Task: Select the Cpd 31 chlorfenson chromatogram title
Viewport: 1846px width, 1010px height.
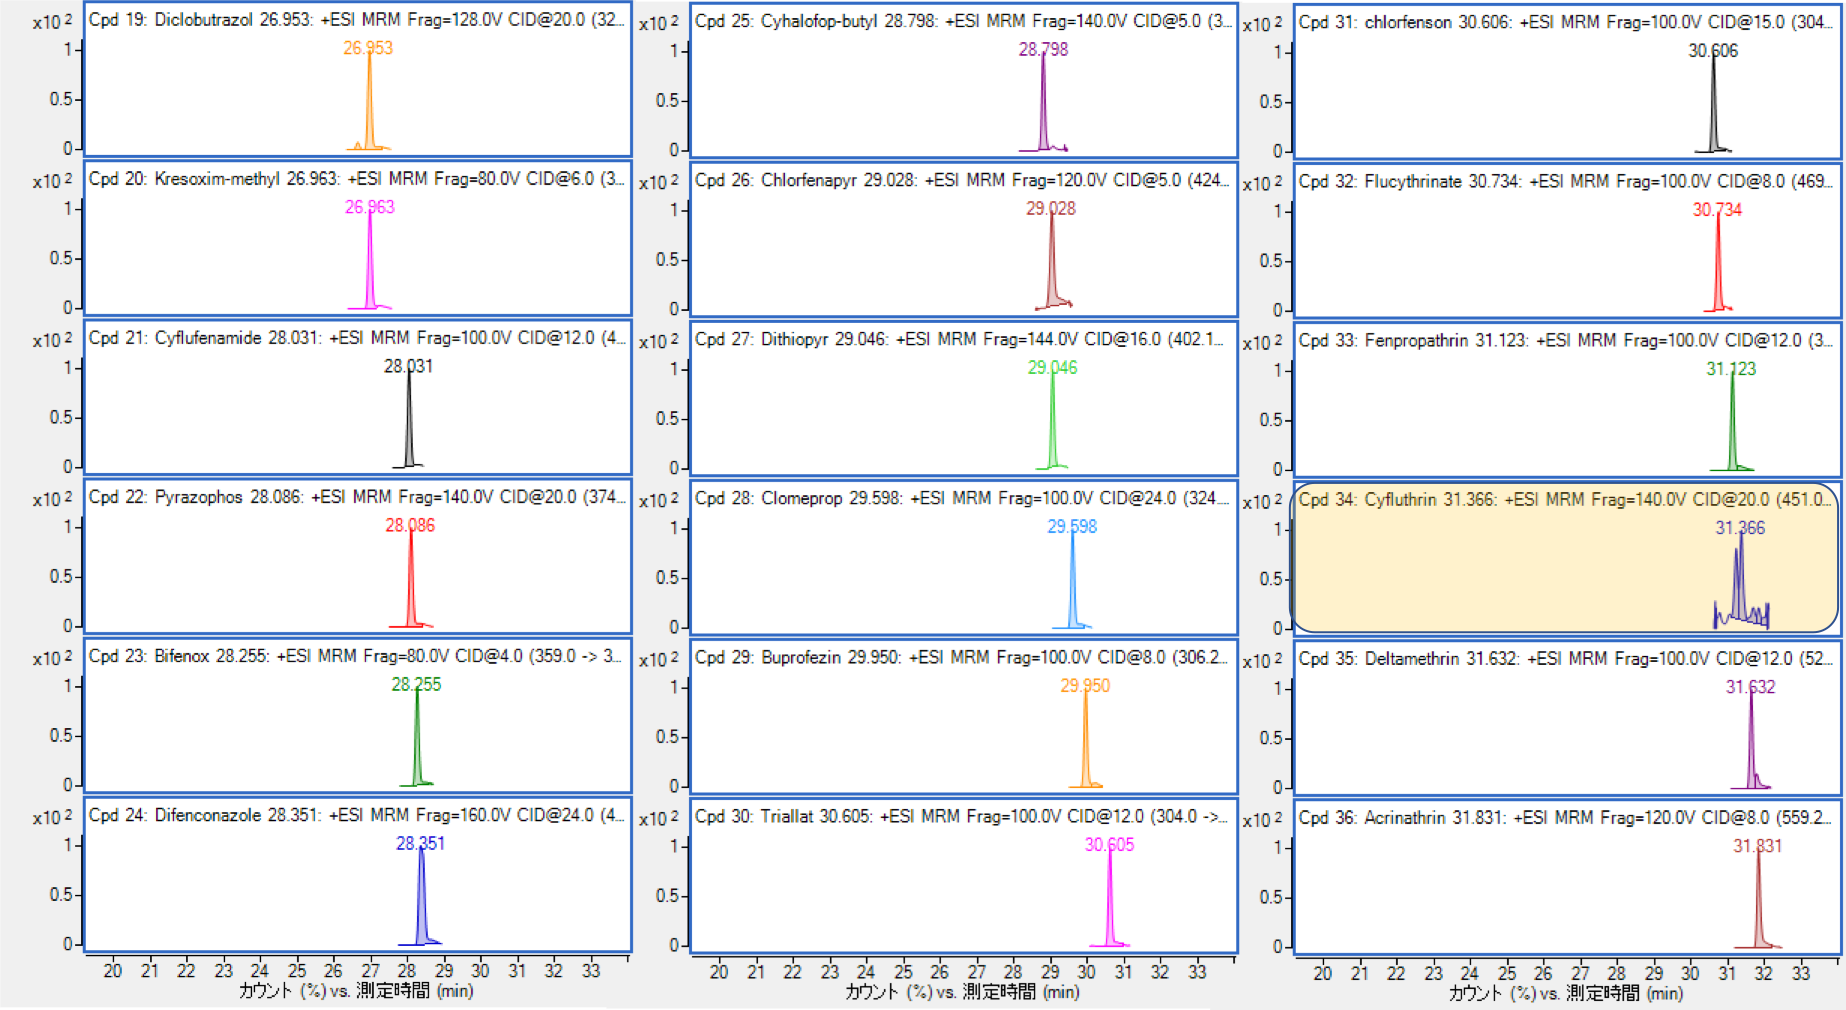Action: point(1566,22)
